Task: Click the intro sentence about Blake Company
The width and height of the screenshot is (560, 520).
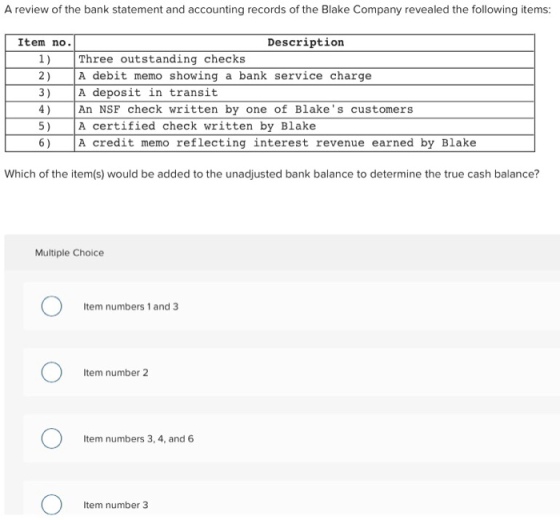Action: (x=278, y=10)
